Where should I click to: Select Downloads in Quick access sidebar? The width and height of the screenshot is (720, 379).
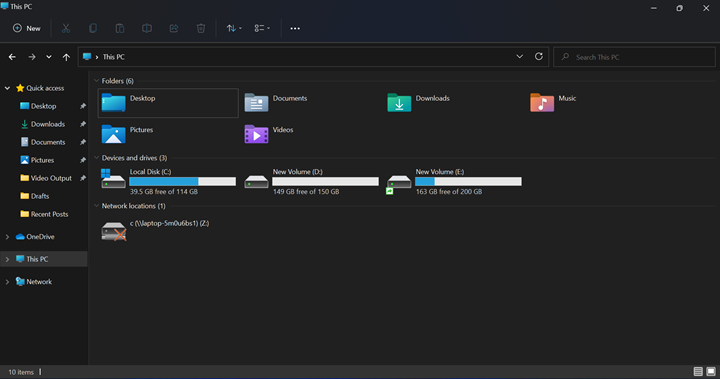point(44,124)
